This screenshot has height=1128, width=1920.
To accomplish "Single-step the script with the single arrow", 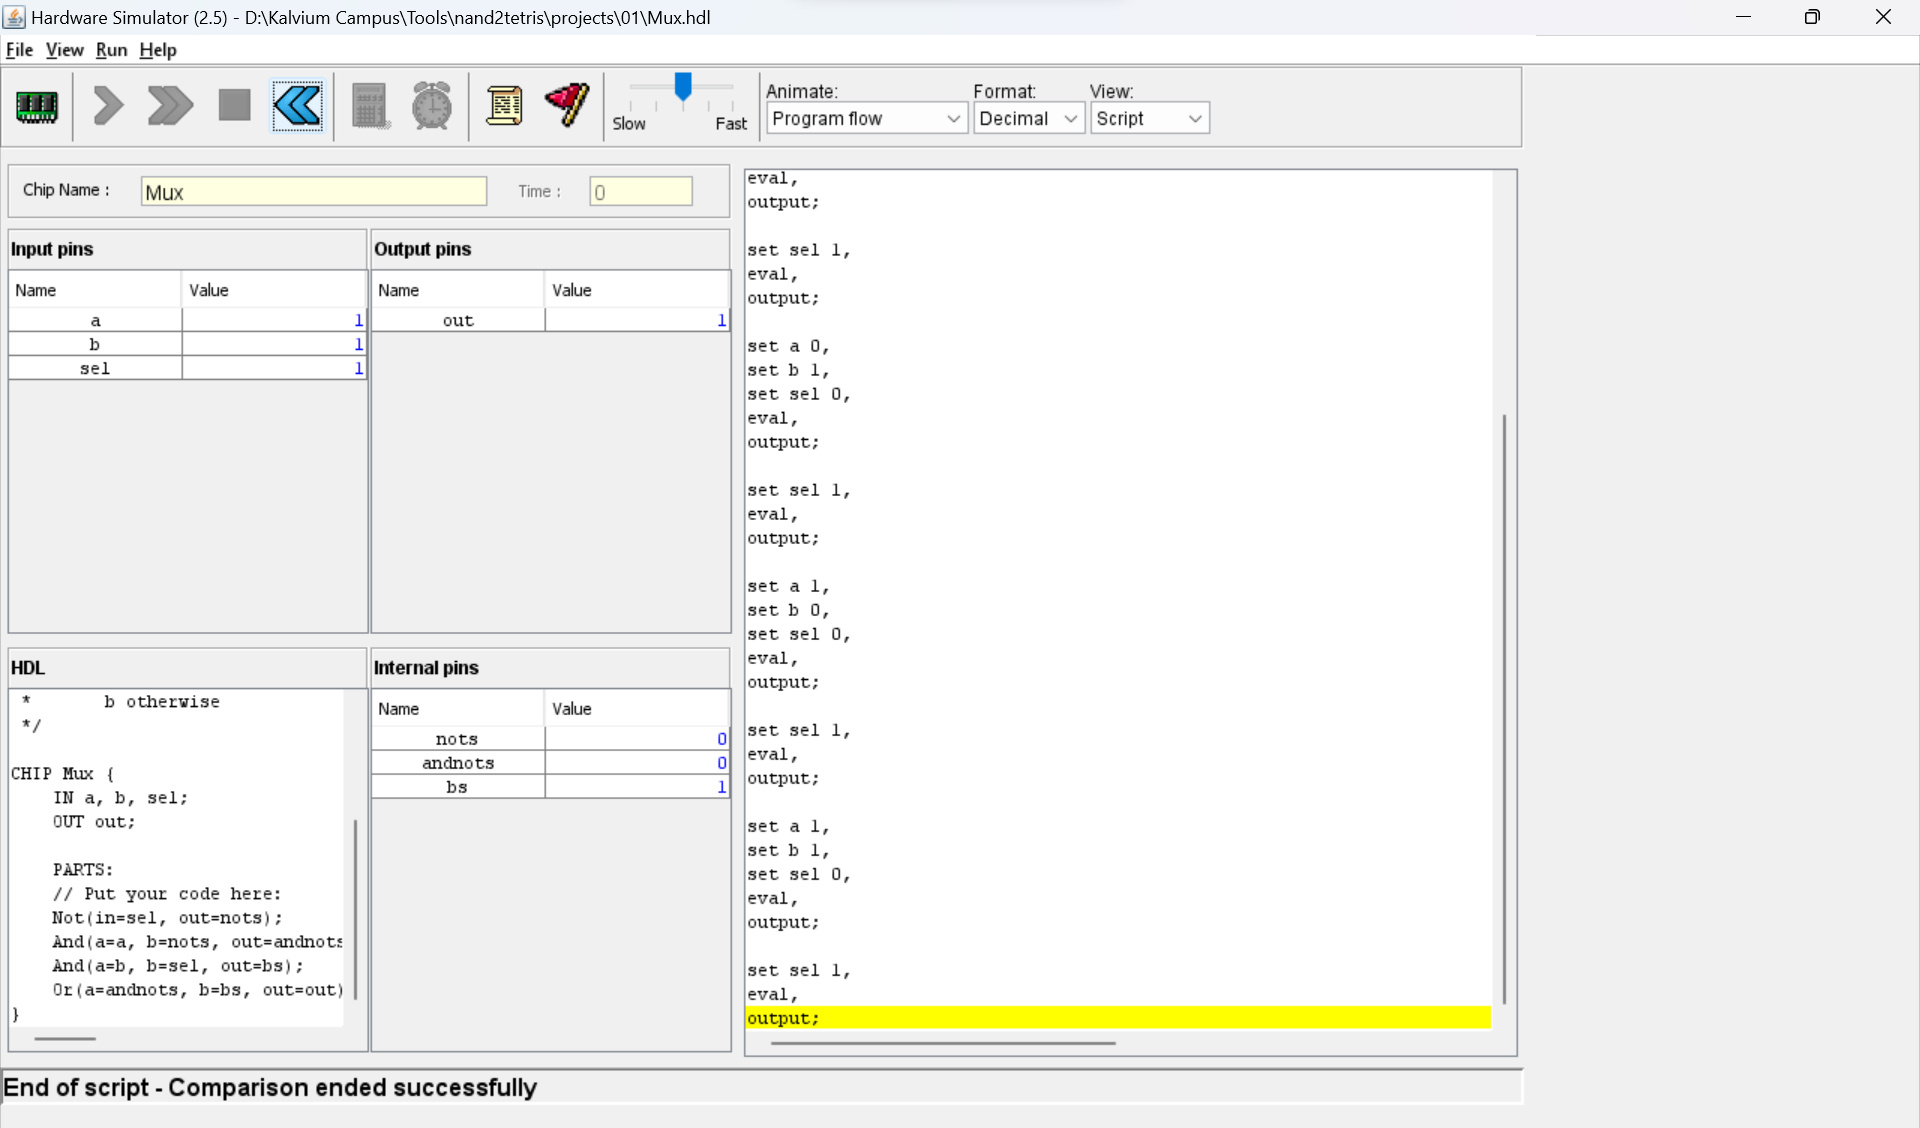I will pyautogui.click(x=108, y=106).
